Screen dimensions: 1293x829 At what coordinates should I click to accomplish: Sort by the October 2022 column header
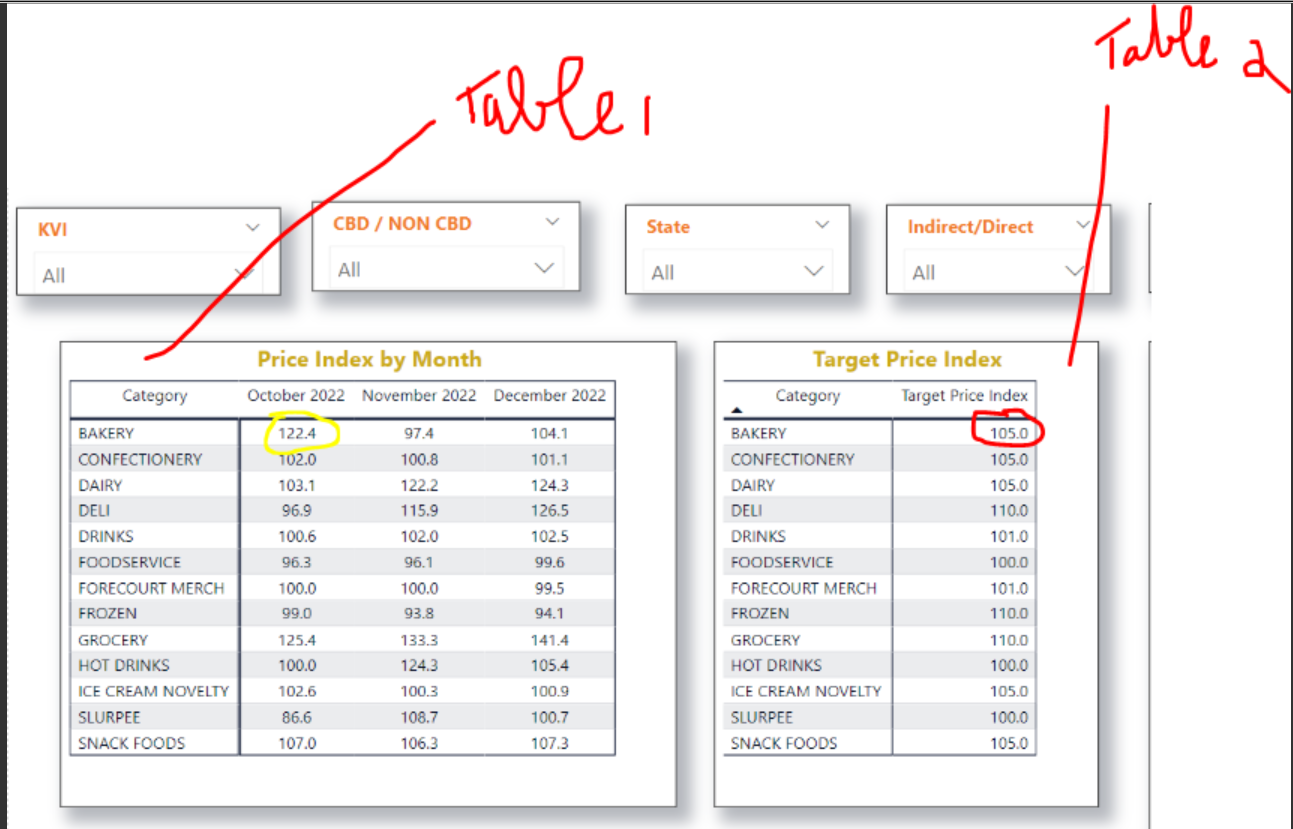point(296,395)
